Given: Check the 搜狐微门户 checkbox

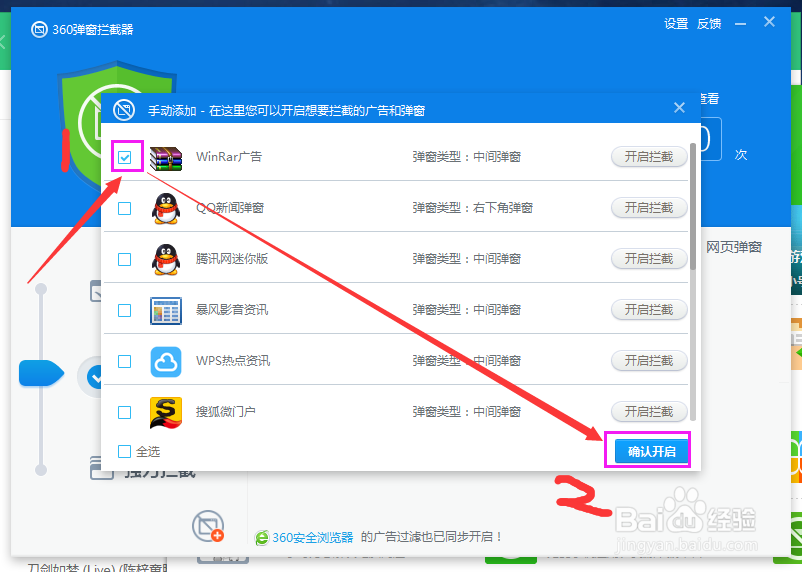Looking at the screenshot, I should coord(124,412).
